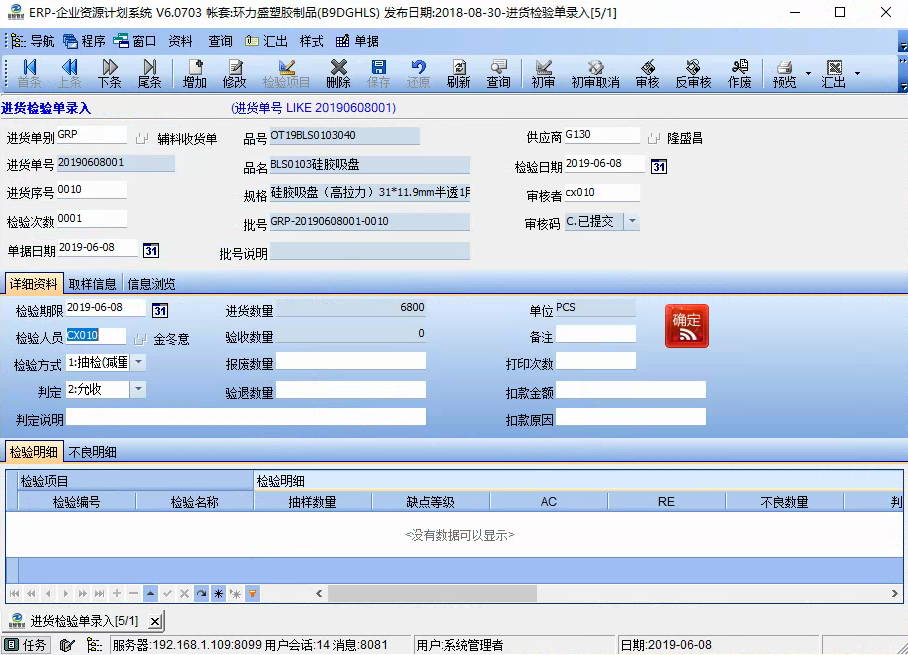Viewport: 908px width, 655px height.
Task: Open the 查询 query toolbar icon
Action: click(x=499, y=74)
